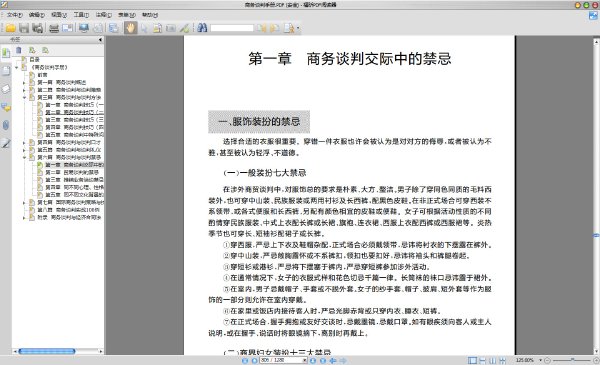Open the page number dropdown

pos(305,360)
